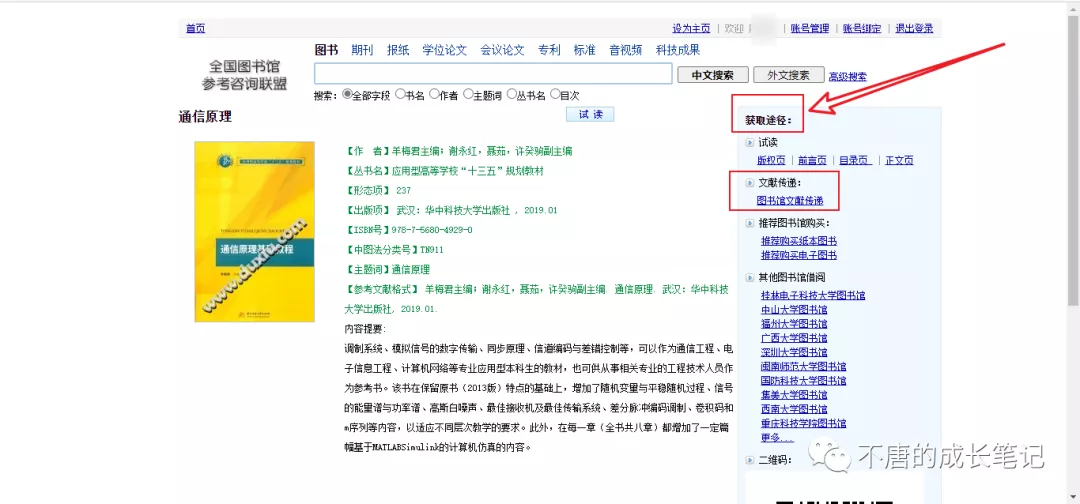
Task: Open 账号管理 link
Action: 810,29
